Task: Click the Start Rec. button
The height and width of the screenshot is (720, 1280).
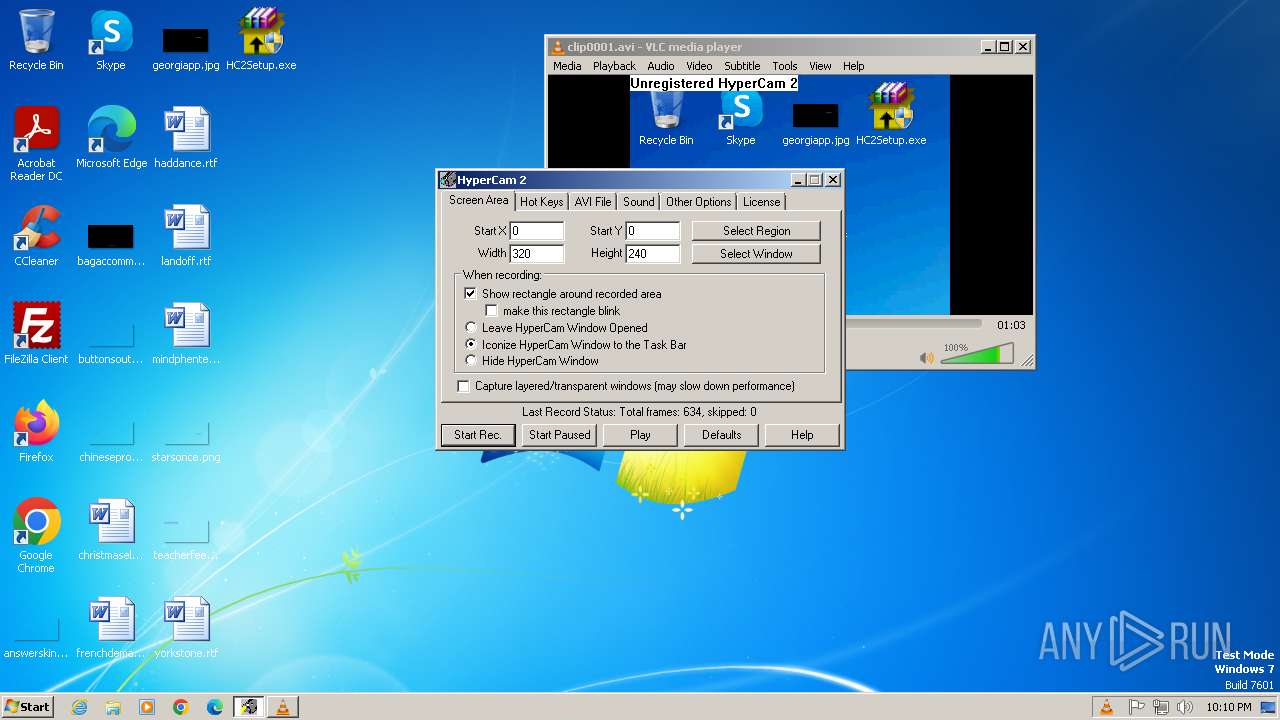Action: [478, 435]
